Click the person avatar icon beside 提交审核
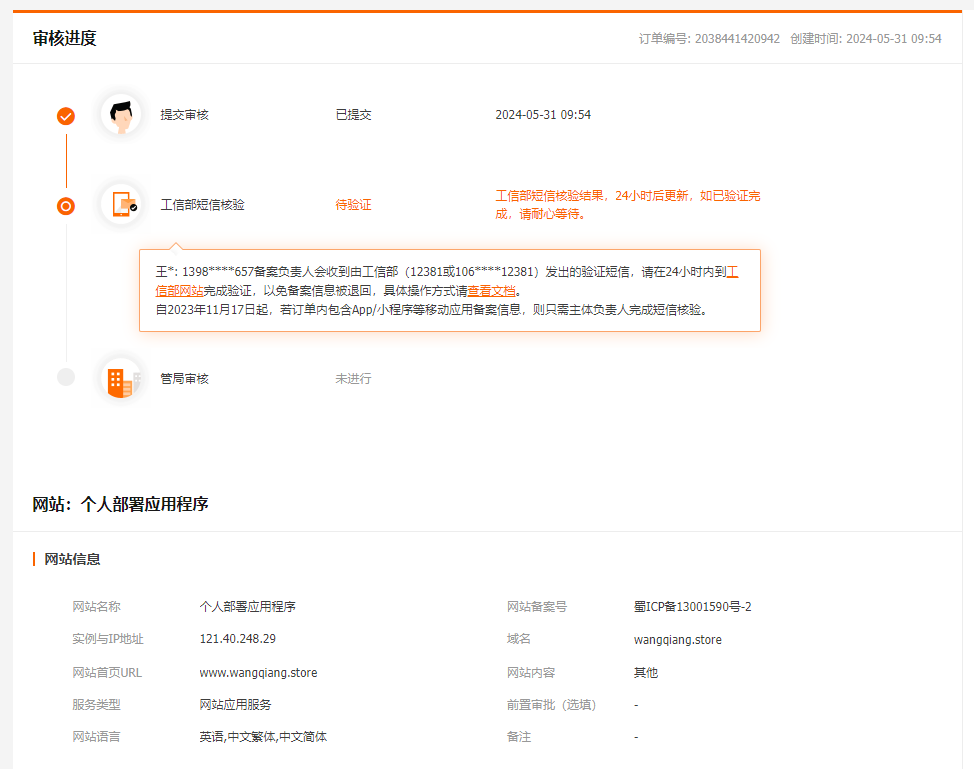 (121, 115)
